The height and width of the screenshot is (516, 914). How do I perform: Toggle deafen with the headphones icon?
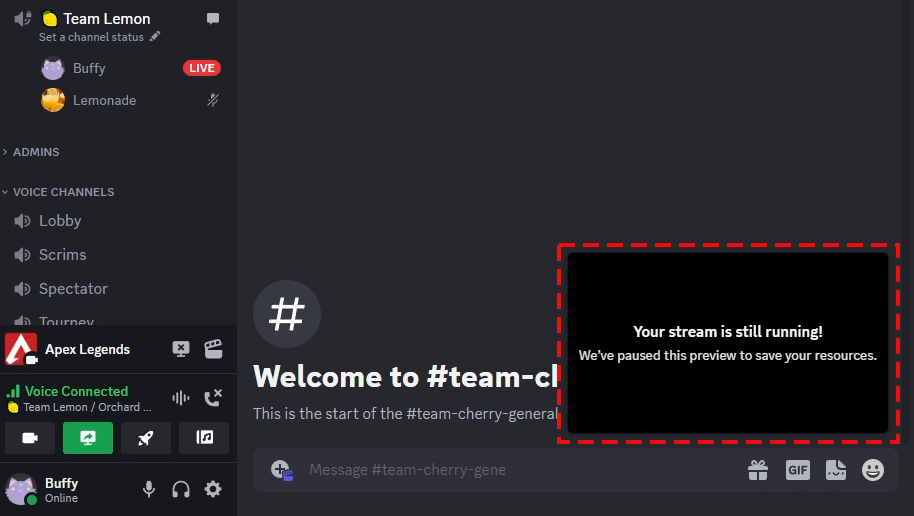pos(181,489)
